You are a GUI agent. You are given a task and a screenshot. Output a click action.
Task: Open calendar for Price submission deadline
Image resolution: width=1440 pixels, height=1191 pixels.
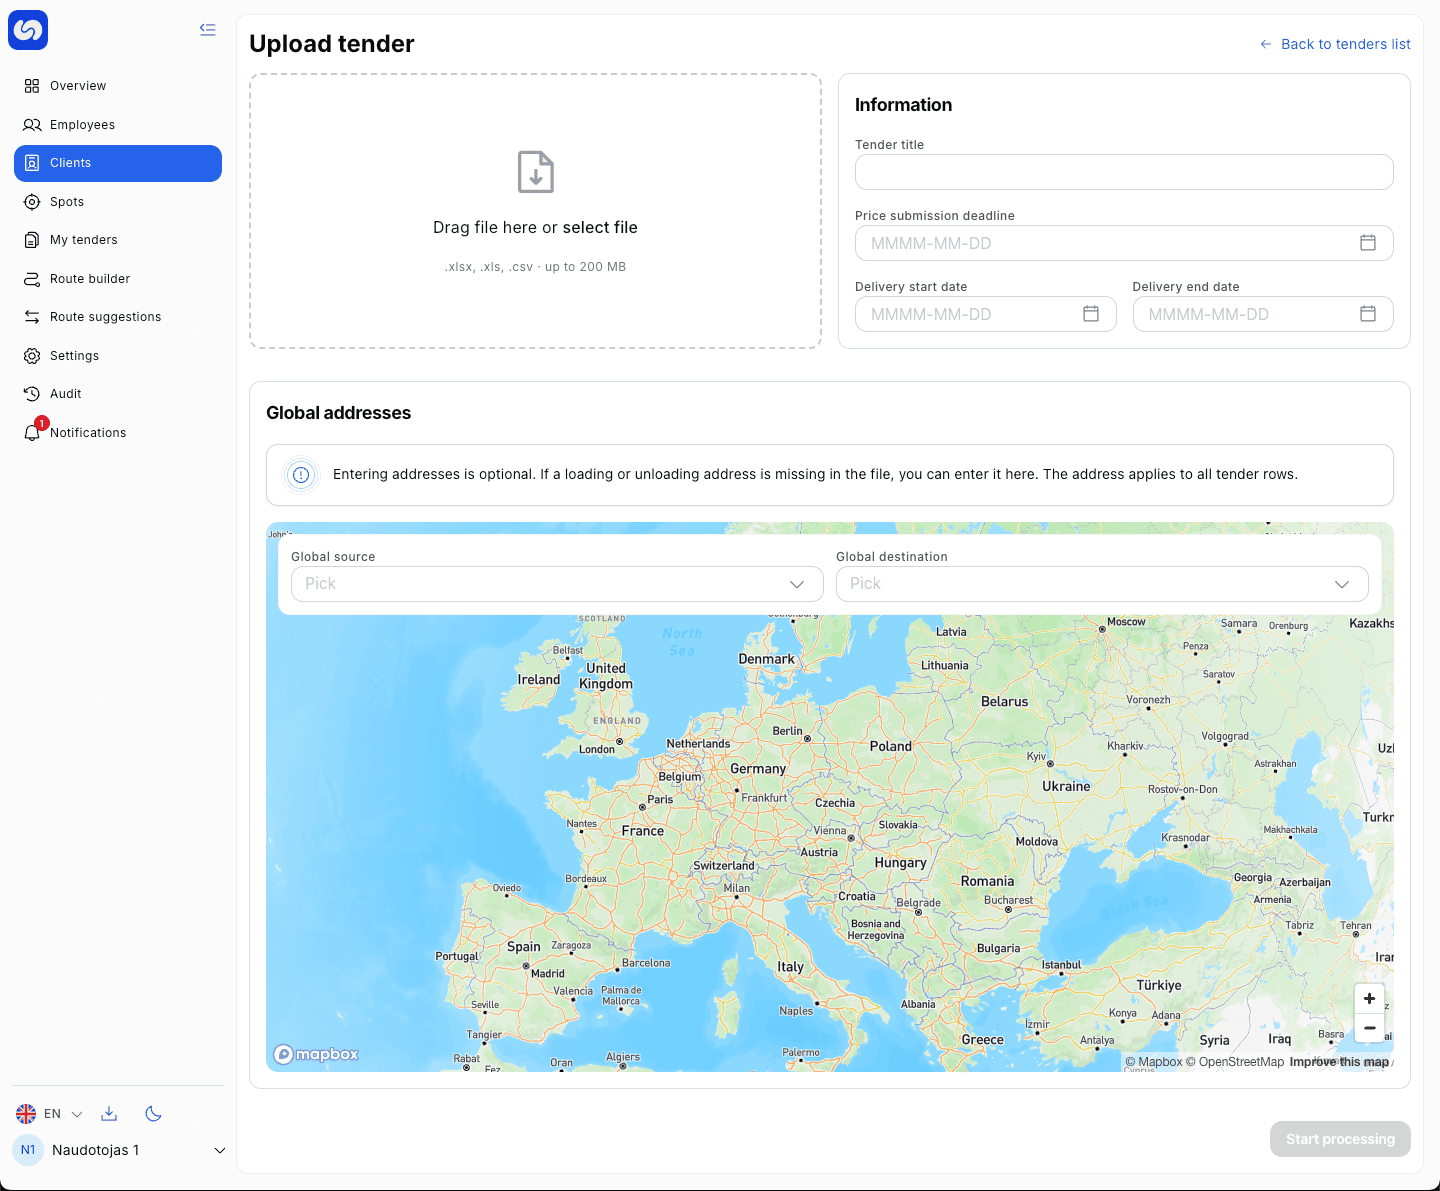coord(1368,243)
